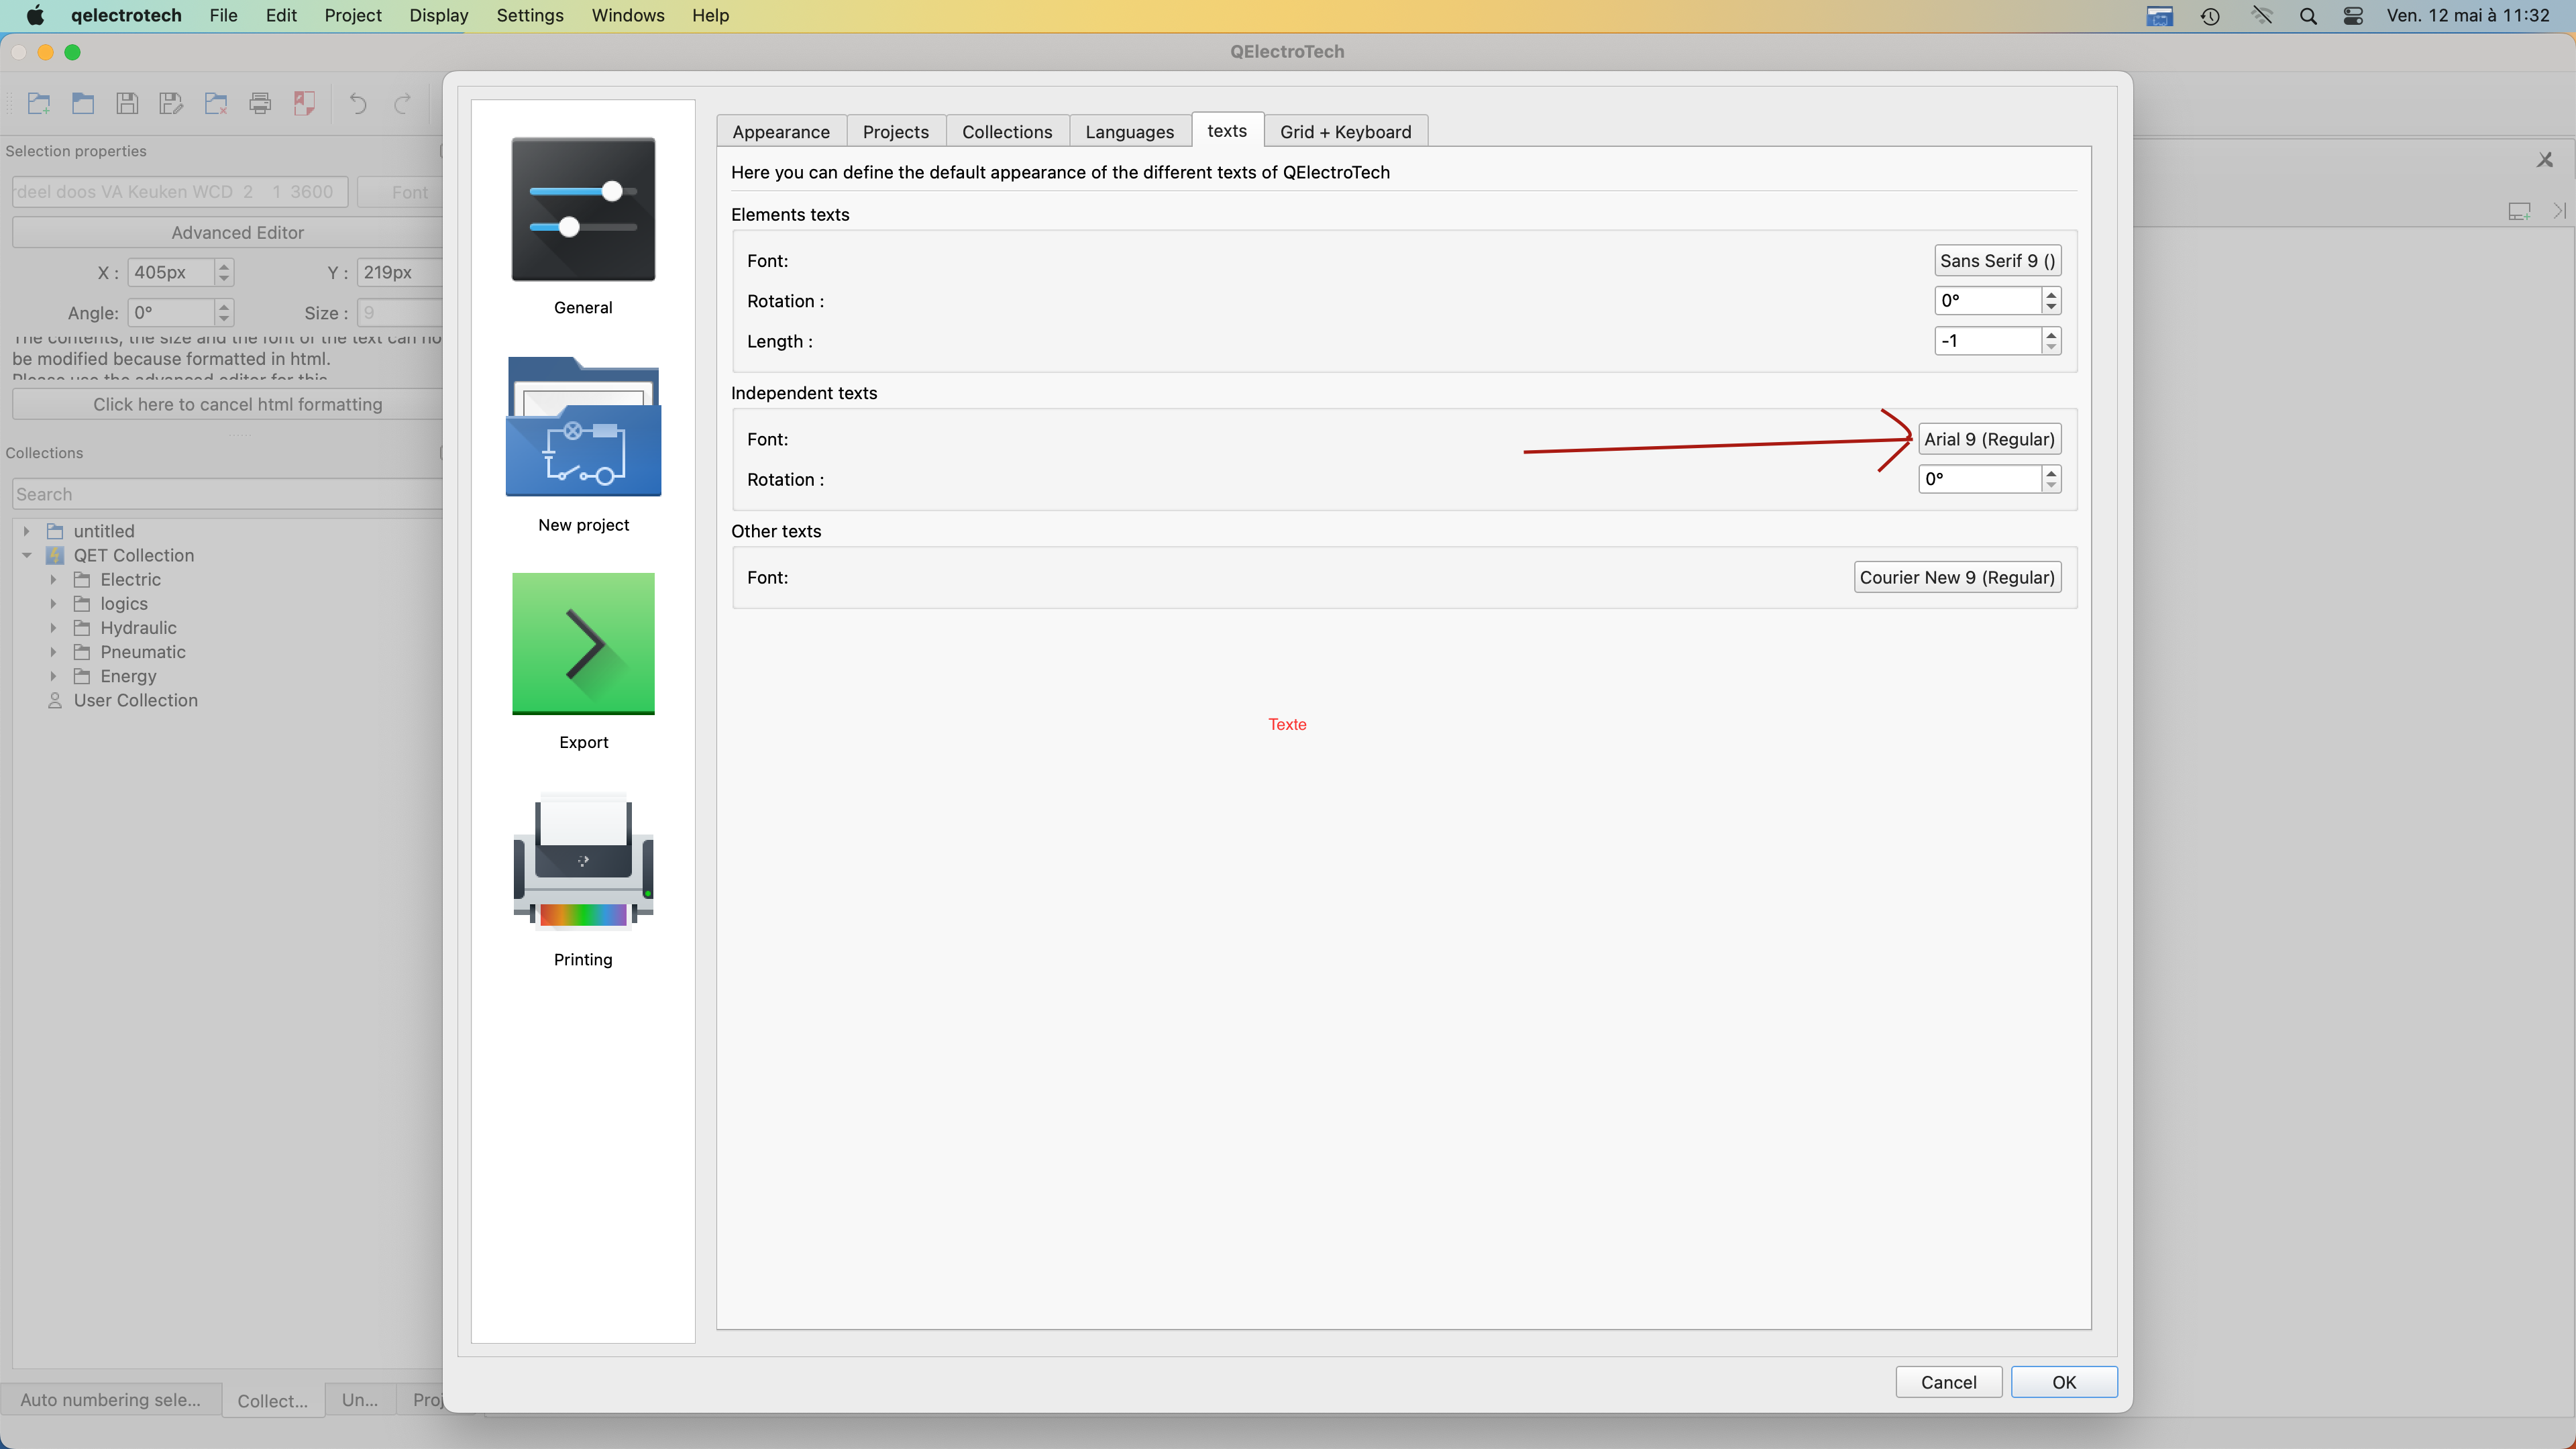Click the Save toolbar icon

tap(127, 103)
